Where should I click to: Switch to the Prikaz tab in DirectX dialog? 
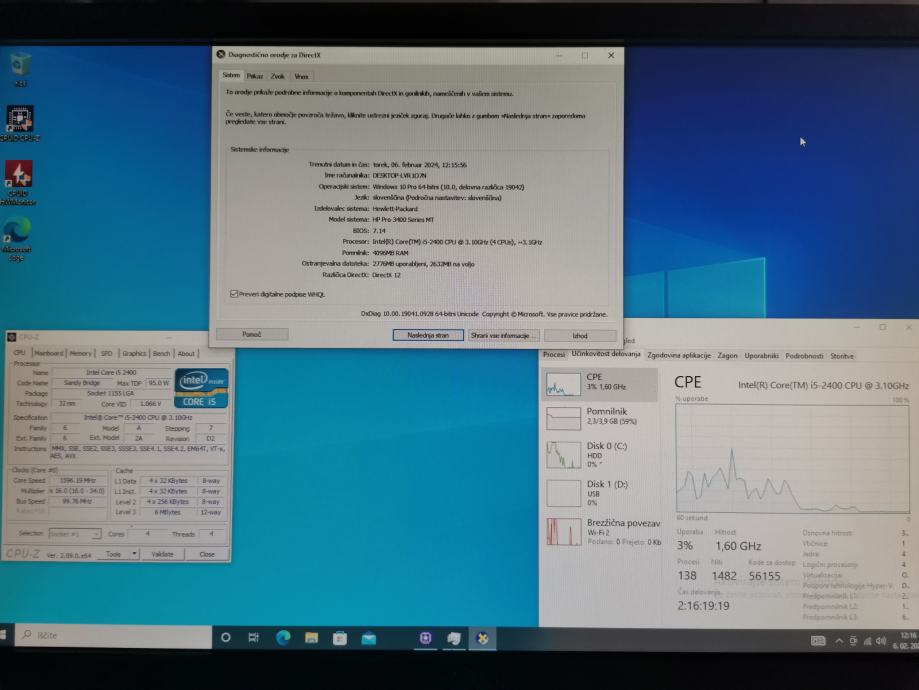[x=255, y=76]
